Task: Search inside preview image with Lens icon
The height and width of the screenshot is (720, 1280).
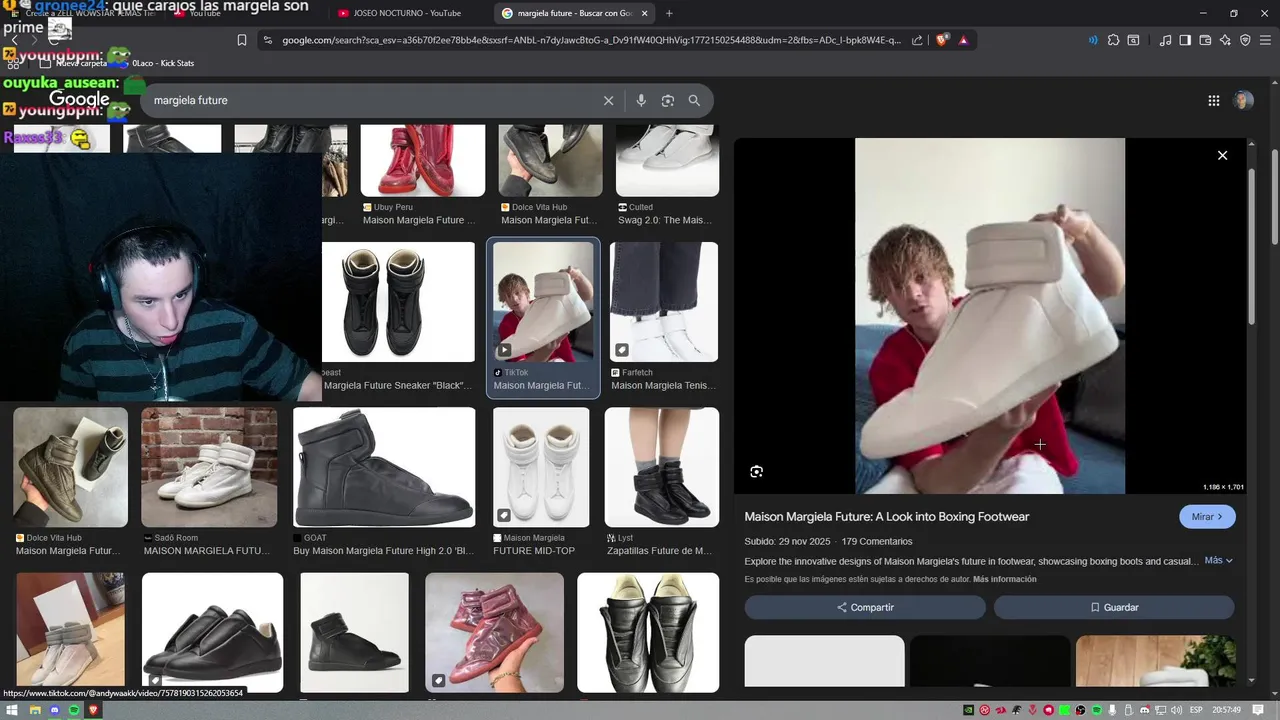Action: point(757,472)
